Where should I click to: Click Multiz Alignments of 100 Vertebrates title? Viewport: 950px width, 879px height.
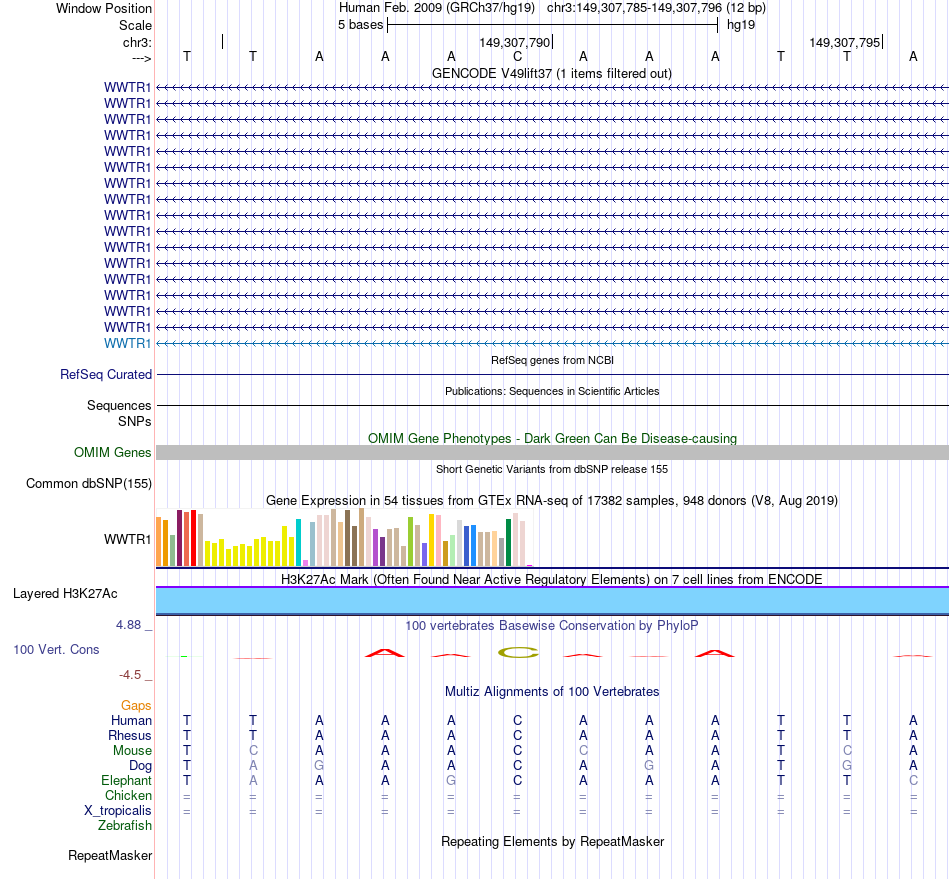click(552, 691)
